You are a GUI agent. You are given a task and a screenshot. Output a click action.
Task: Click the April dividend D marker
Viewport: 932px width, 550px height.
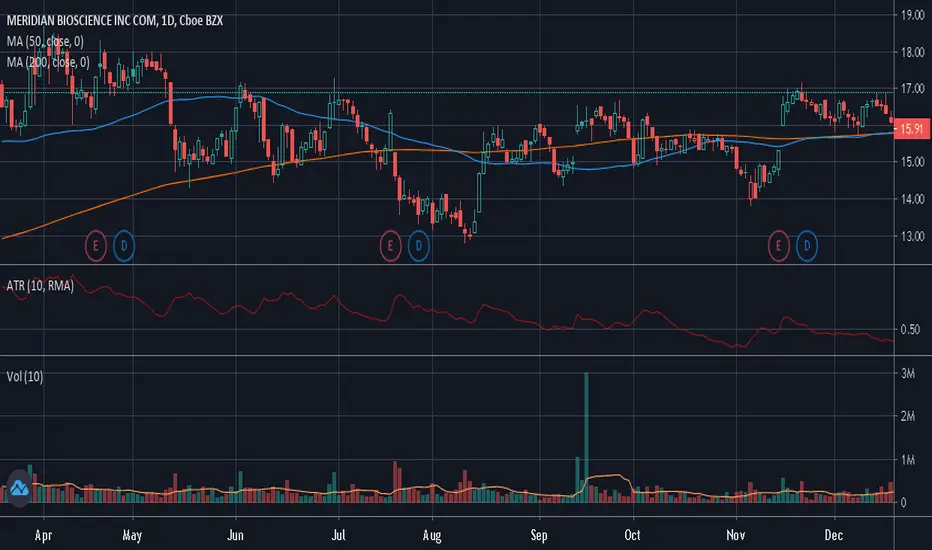coord(124,246)
